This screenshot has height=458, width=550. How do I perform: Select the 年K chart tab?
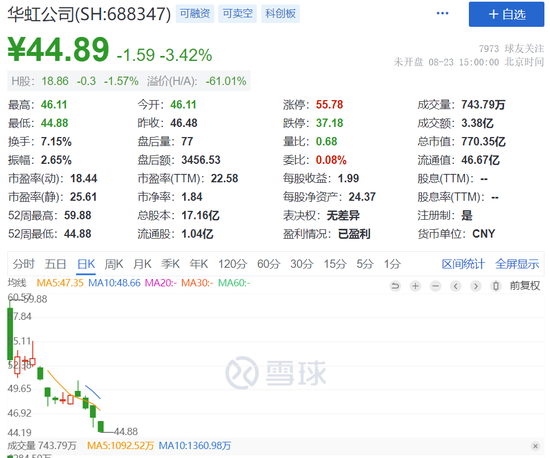tap(199, 264)
